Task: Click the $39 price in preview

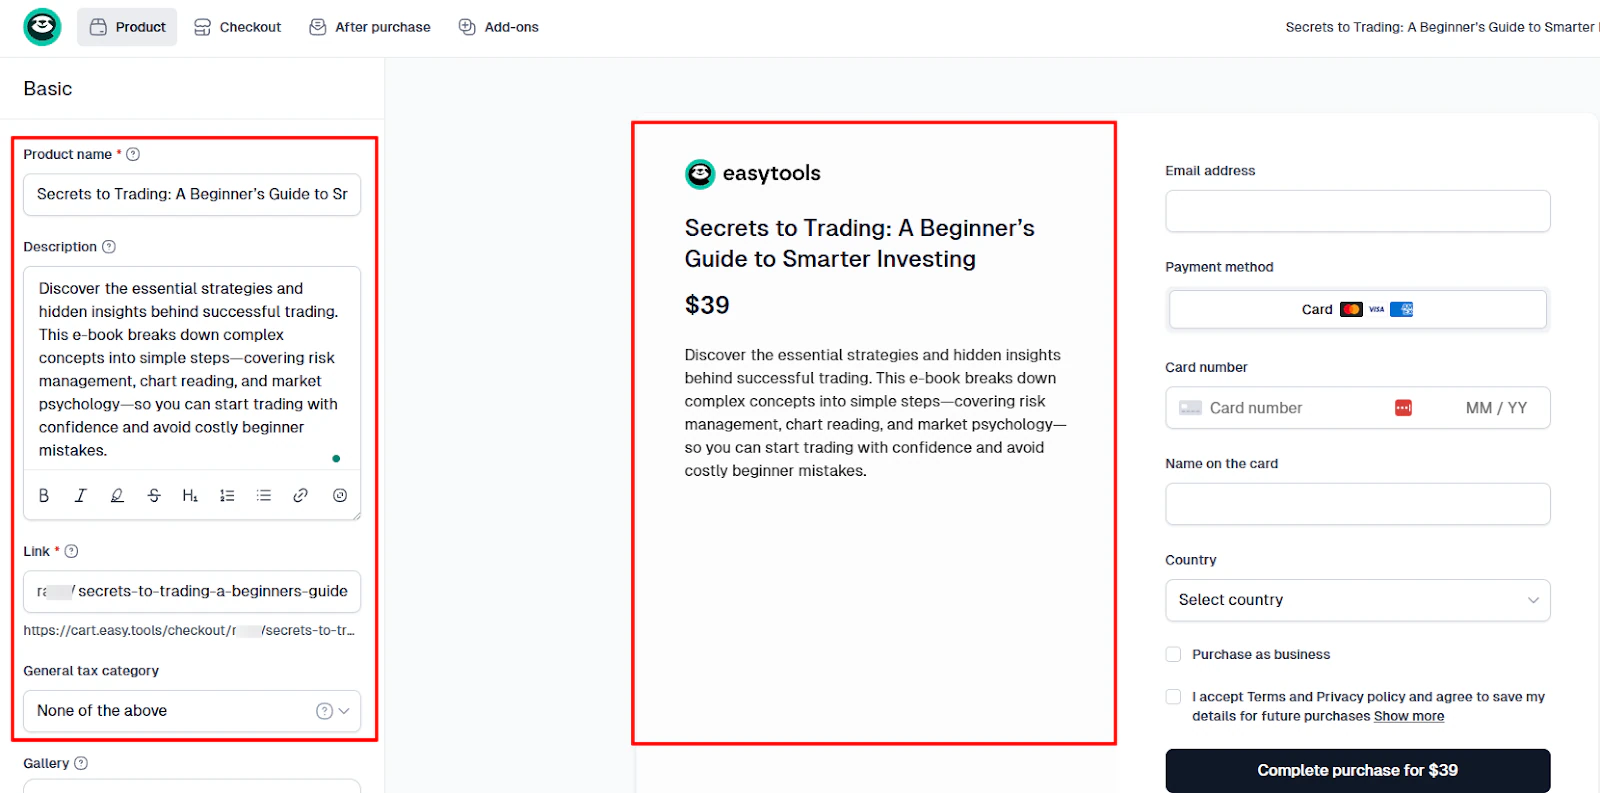Action: [x=707, y=305]
